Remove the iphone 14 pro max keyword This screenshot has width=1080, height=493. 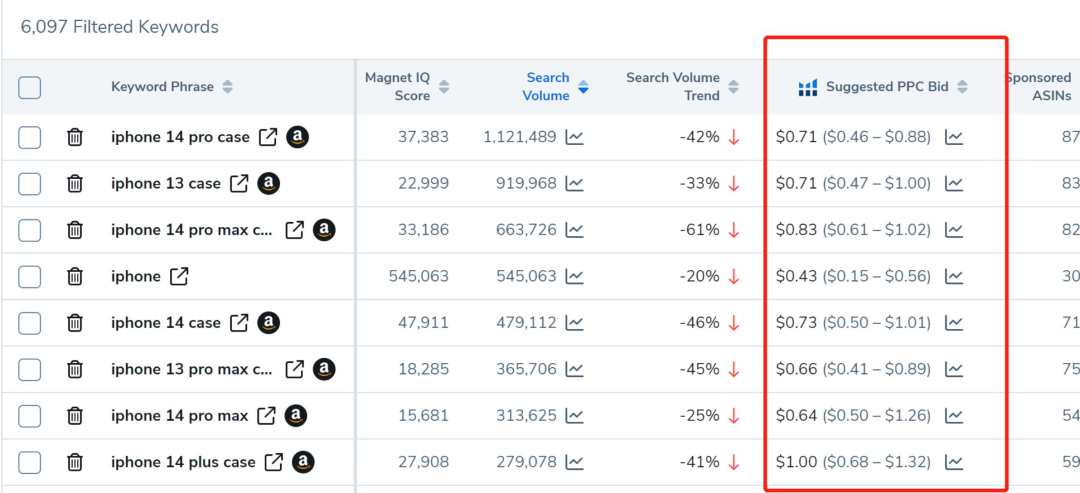point(74,415)
